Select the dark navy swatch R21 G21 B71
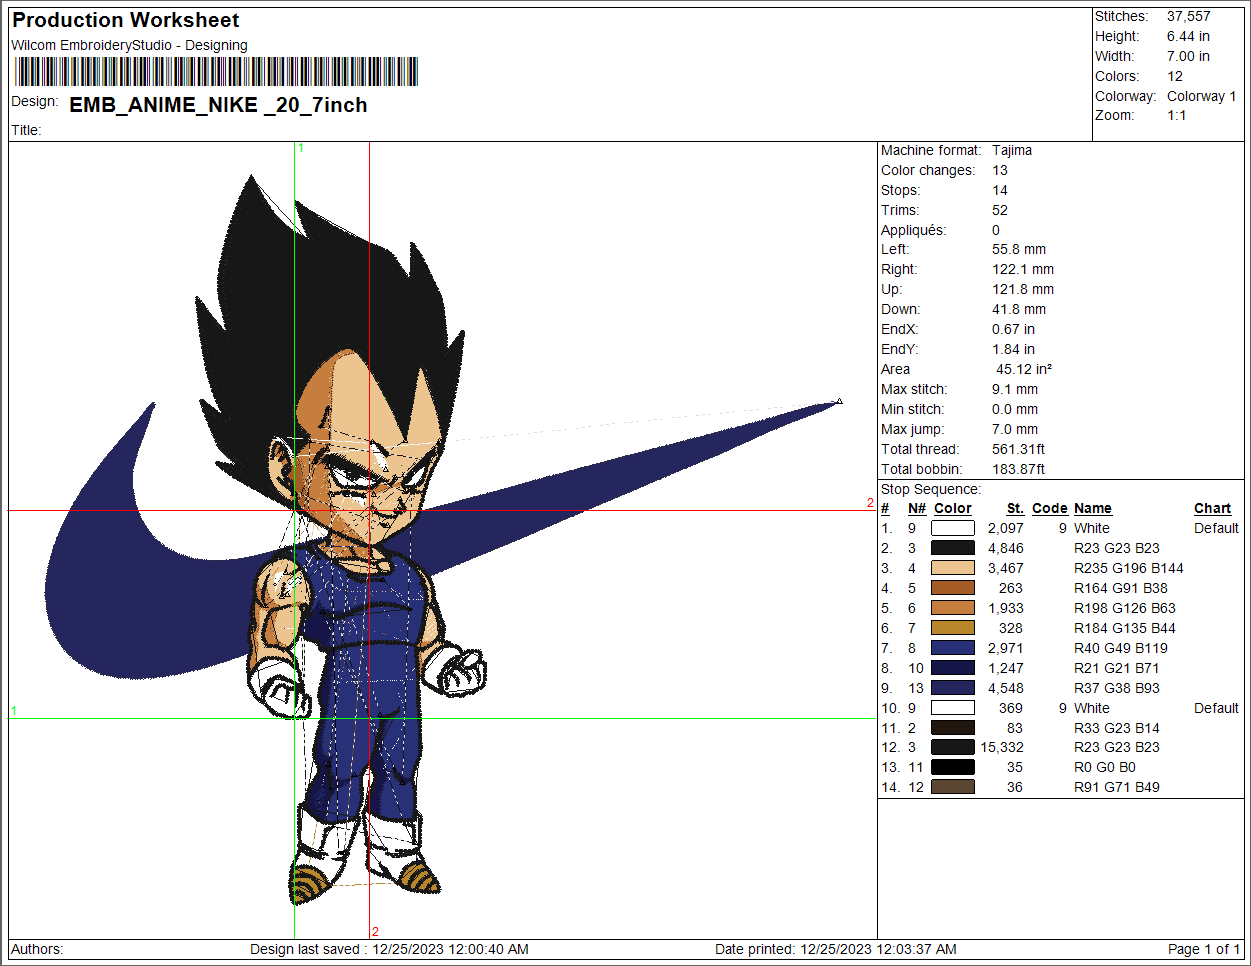 [952, 668]
